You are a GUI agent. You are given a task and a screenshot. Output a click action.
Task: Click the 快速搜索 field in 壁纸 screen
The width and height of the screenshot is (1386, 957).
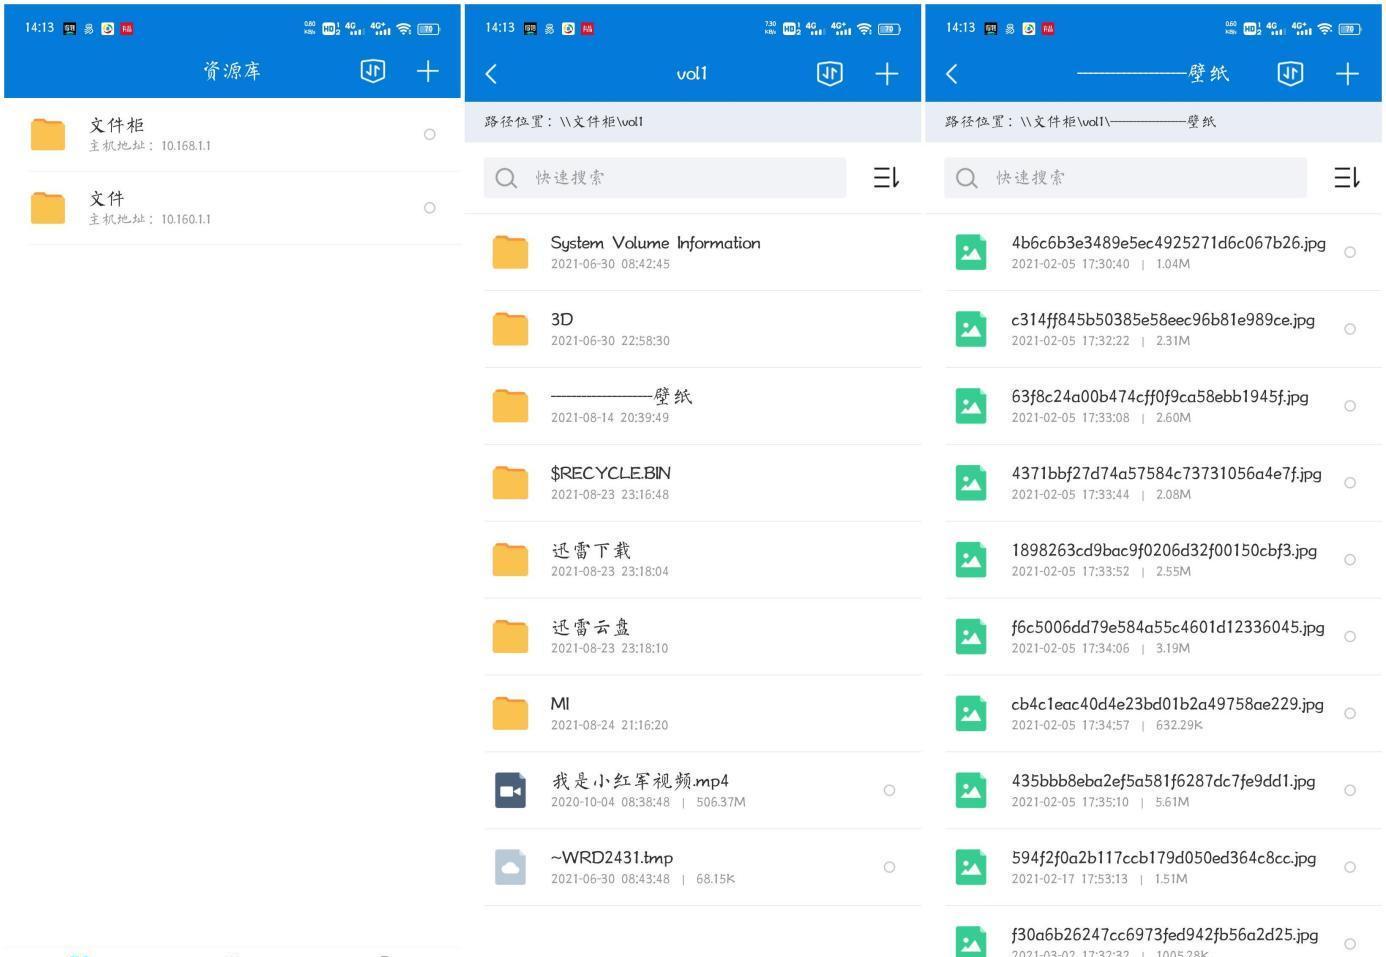point(1126,177)
